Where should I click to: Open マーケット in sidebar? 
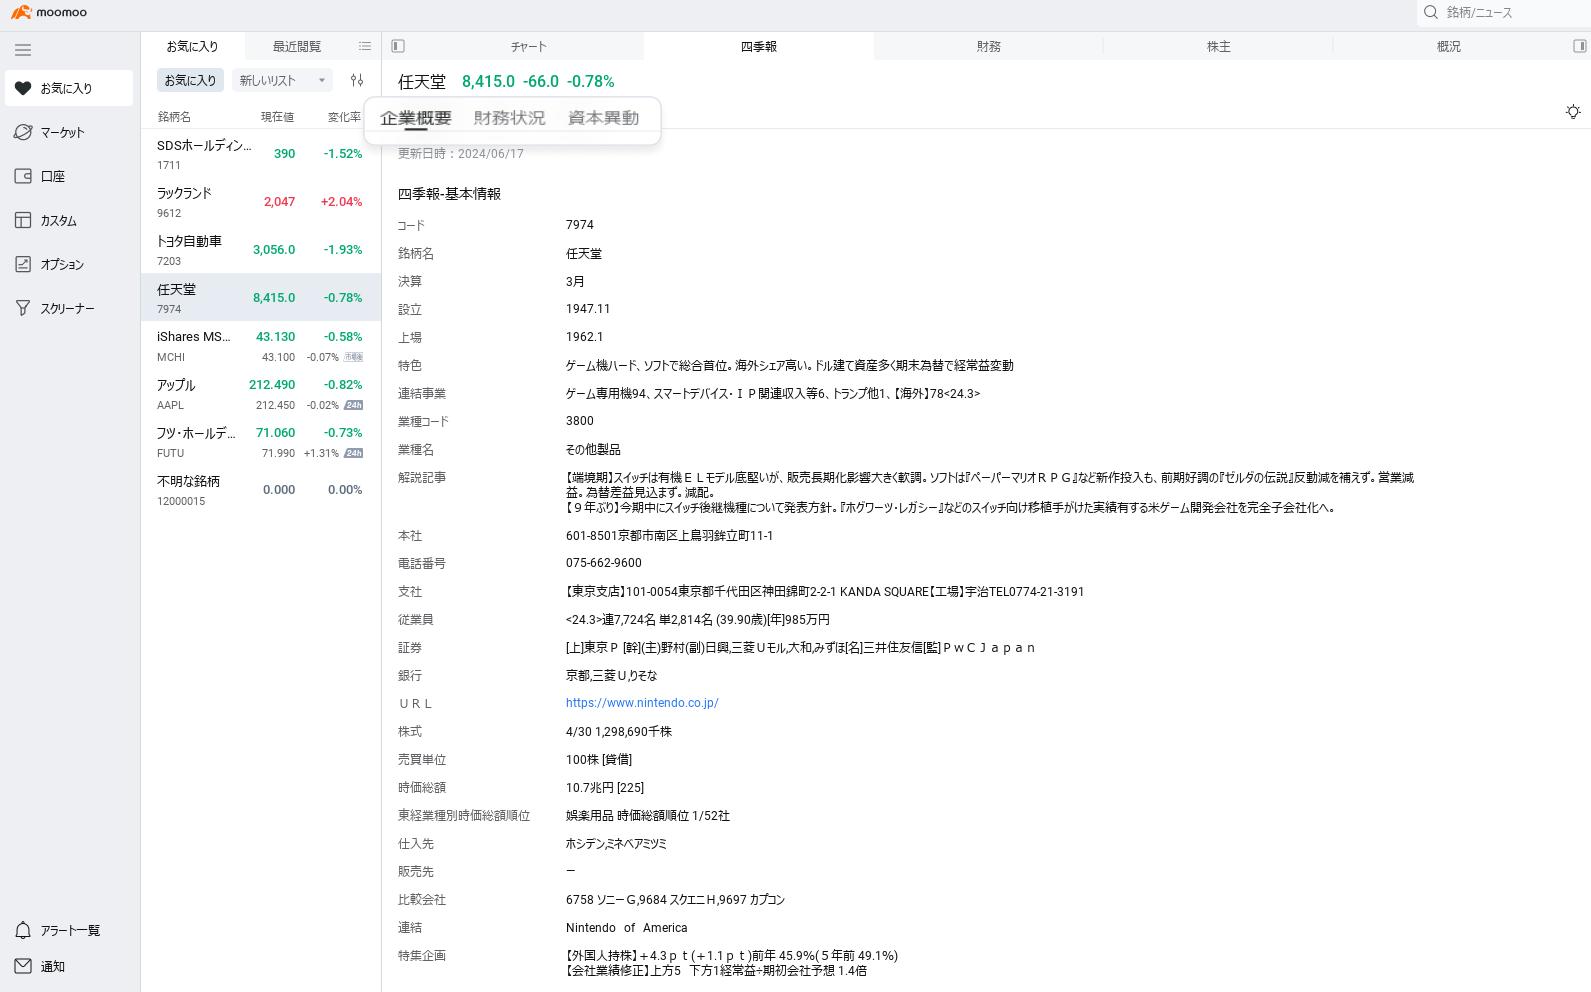68,132
